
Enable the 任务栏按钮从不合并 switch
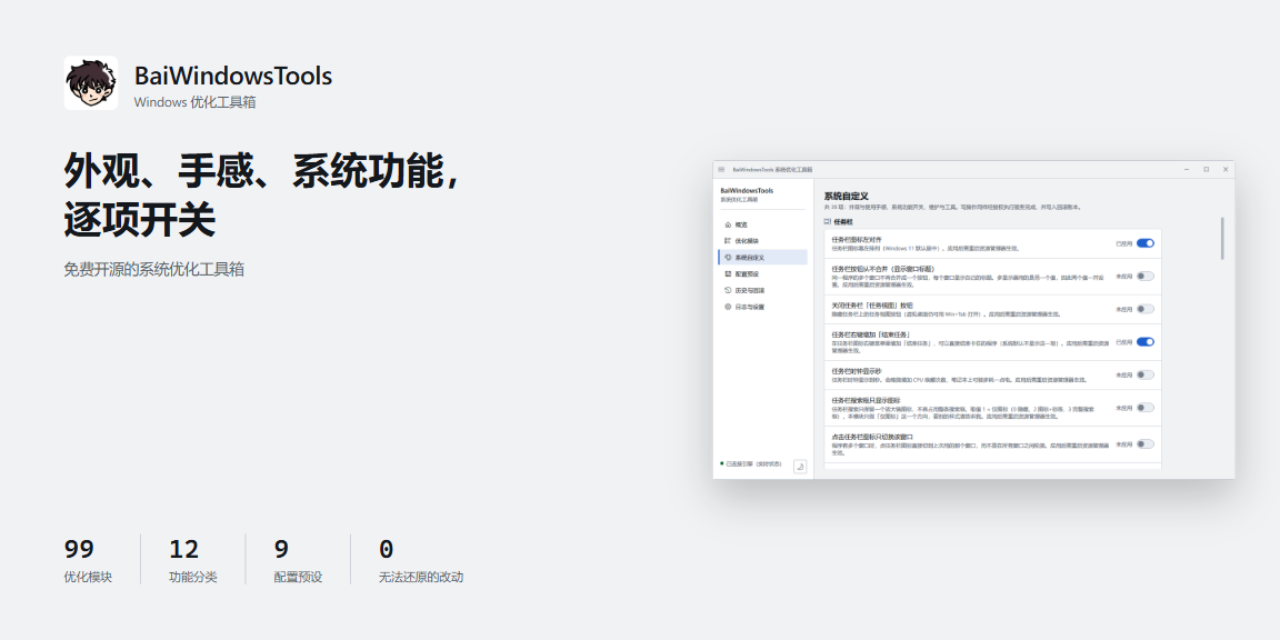coord(1145,276)
